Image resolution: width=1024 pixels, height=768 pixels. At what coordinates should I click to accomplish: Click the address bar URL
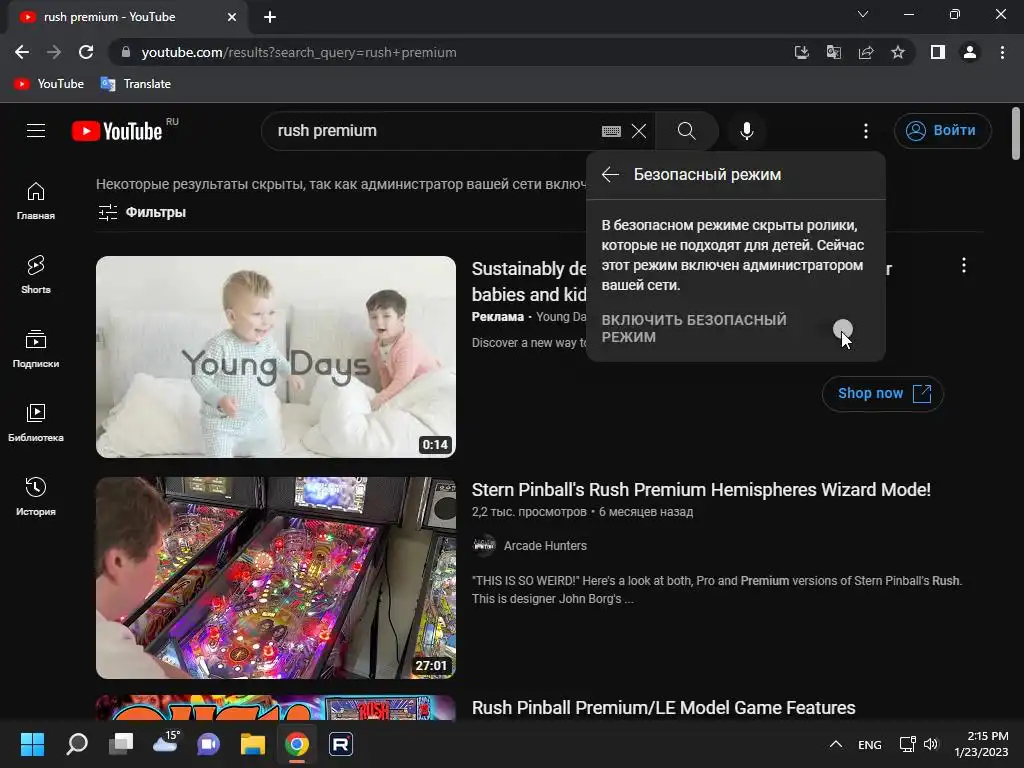click(x=298, y=52)
